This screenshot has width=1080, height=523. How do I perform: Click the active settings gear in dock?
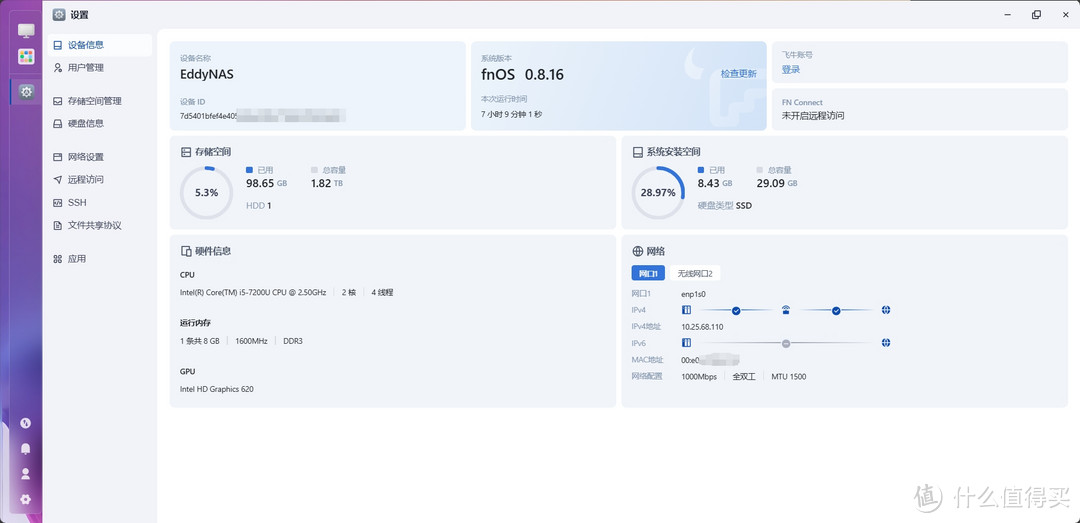point(26,91)
